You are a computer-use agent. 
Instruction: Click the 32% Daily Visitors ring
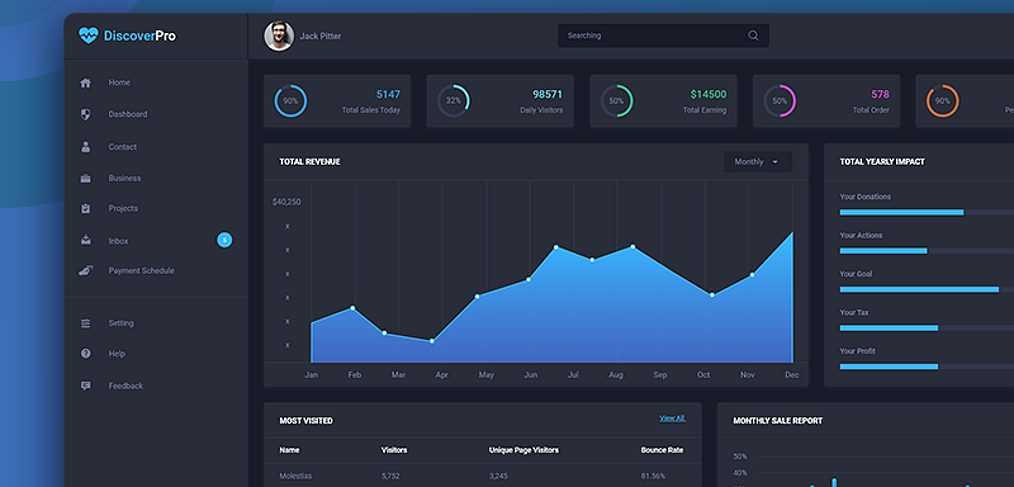coord(453,101)
